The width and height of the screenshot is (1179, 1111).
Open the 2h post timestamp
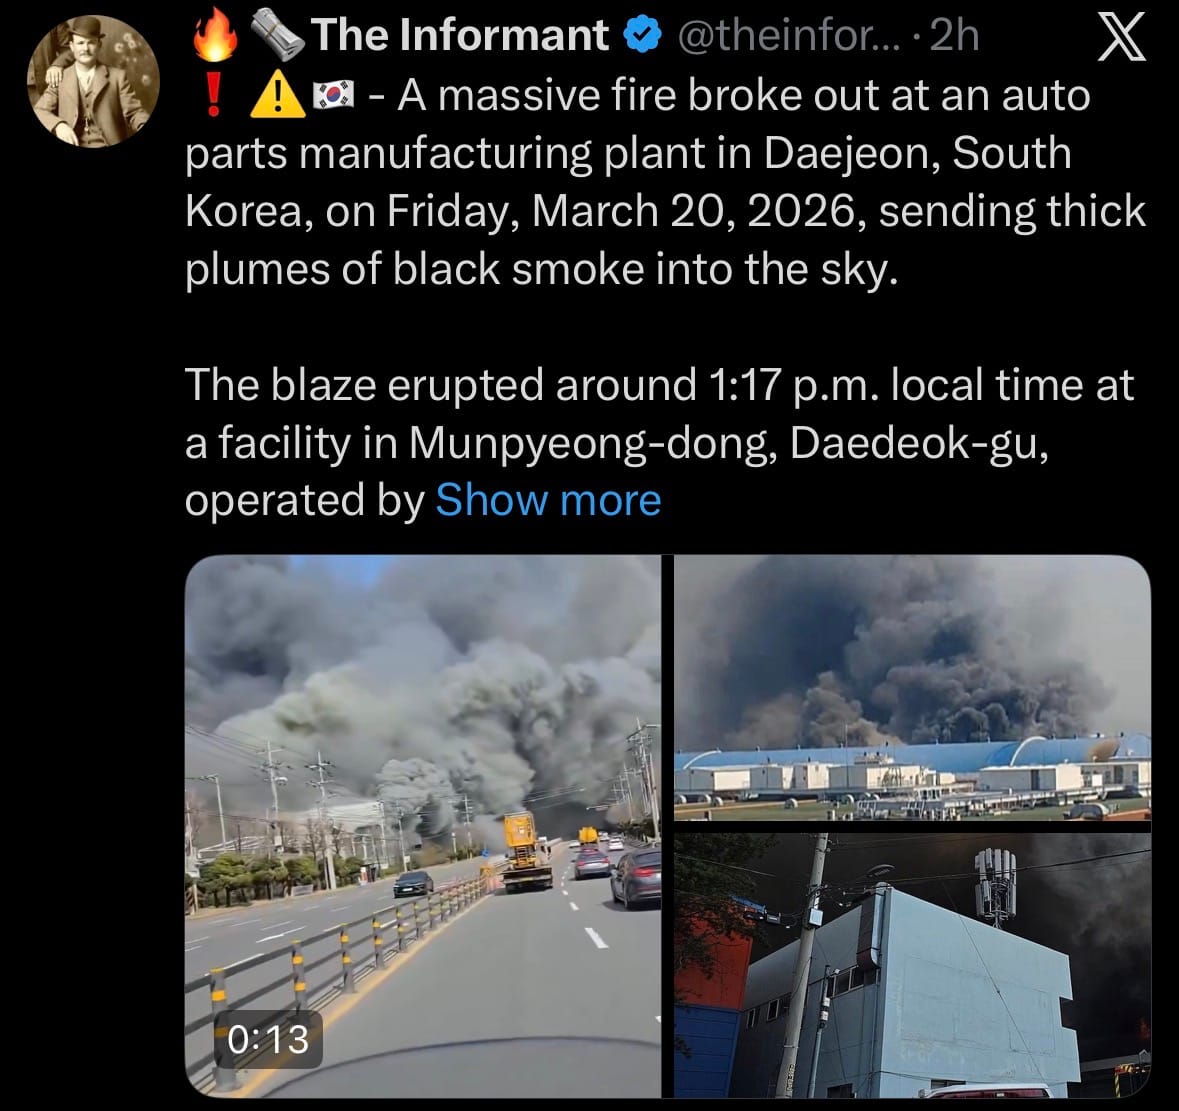[954, 35]
